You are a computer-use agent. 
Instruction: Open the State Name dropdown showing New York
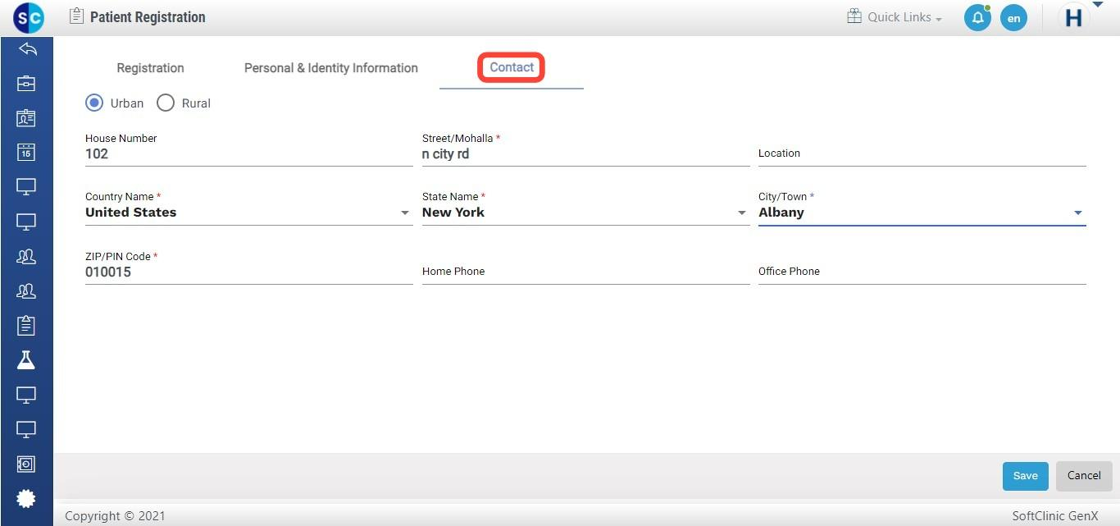click(586, 212)
